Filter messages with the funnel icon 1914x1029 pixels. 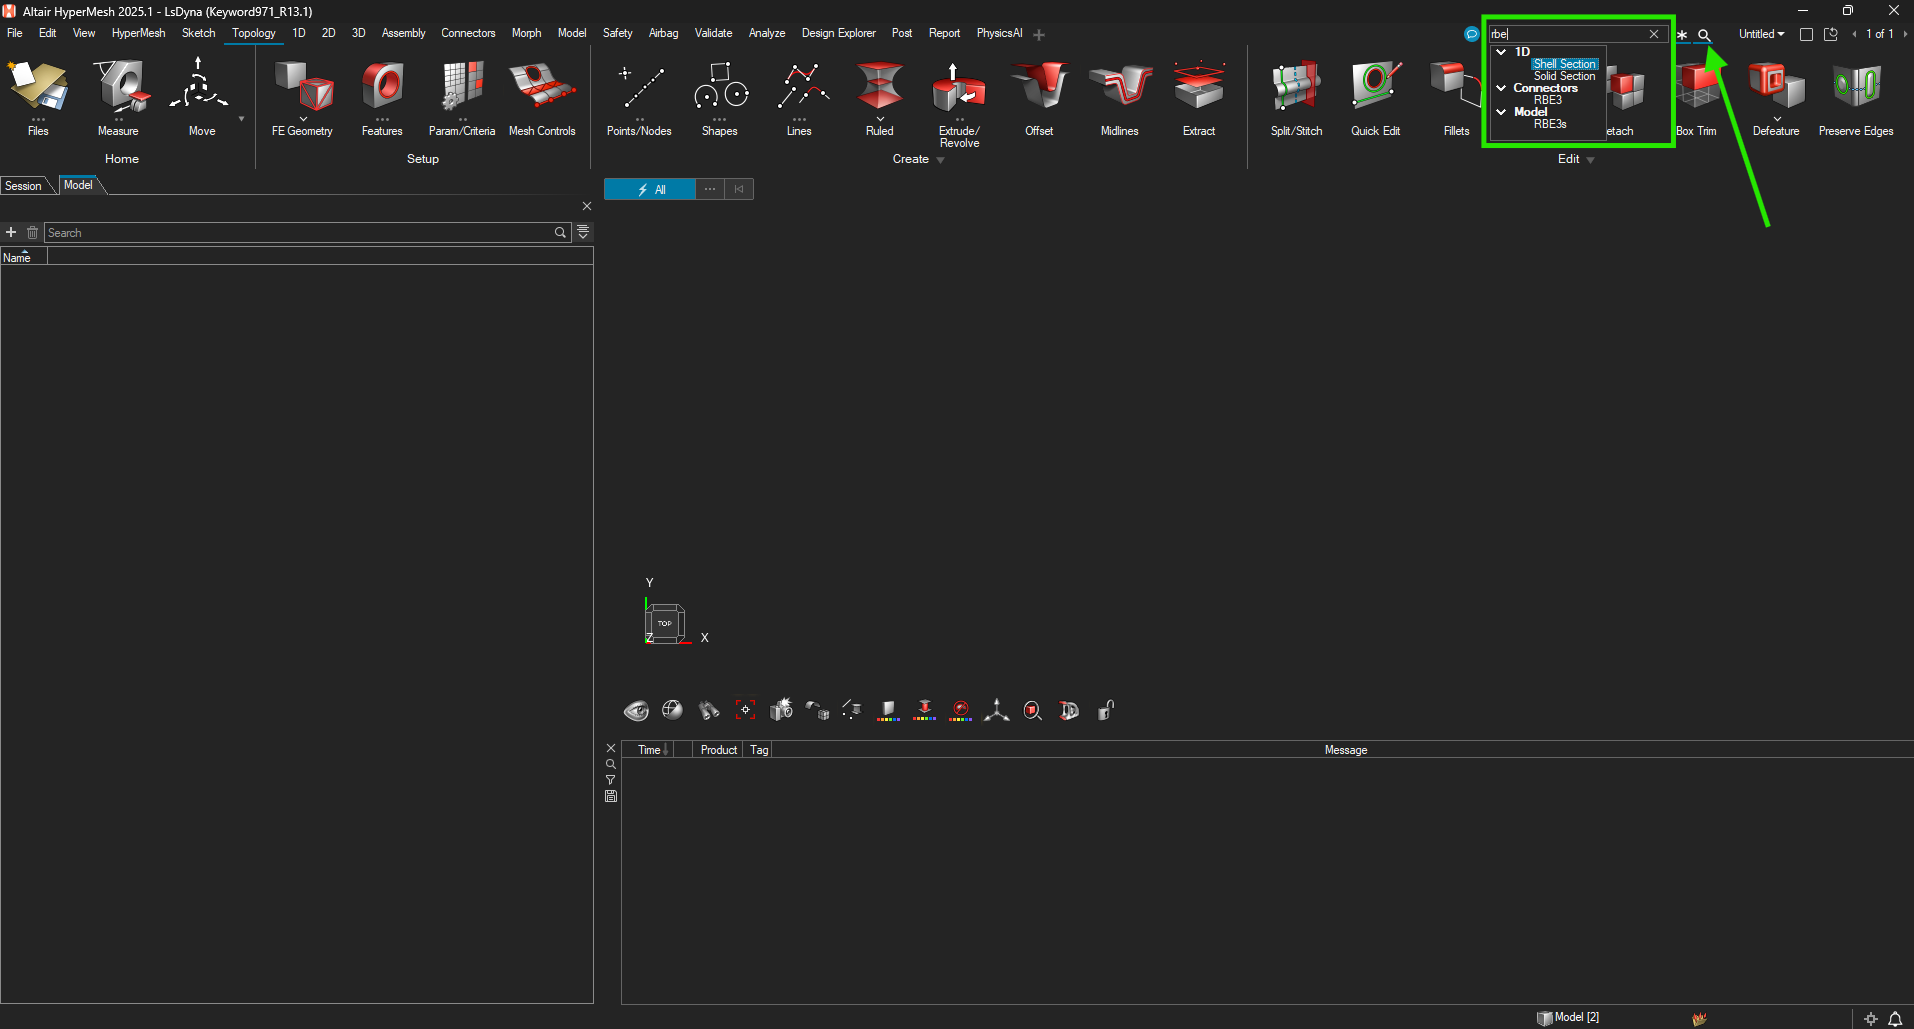[611, 780]
